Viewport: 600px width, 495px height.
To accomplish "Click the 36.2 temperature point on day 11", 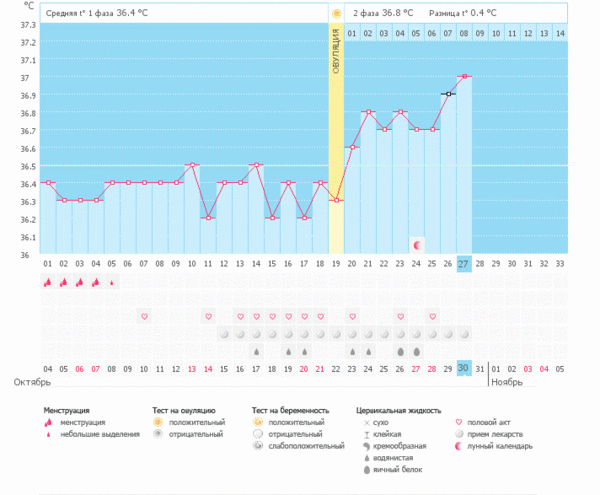I will point(208,218).
